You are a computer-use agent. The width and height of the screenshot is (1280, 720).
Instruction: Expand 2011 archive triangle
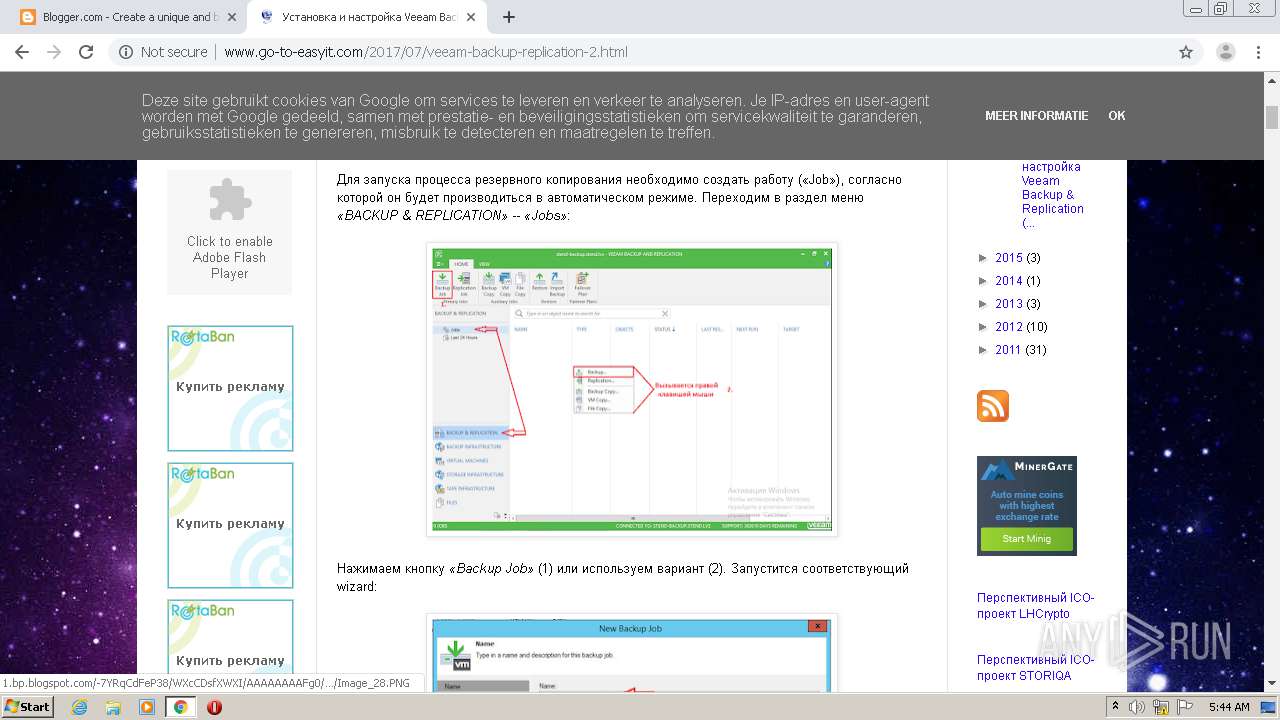click(x=984, y=350)
